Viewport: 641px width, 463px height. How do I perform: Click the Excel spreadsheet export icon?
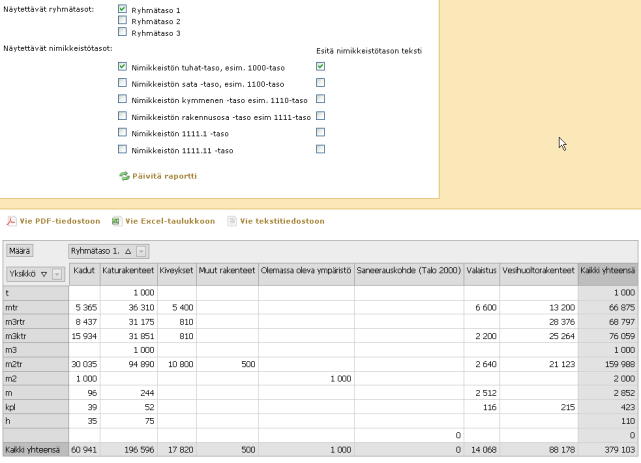[117, 221]
